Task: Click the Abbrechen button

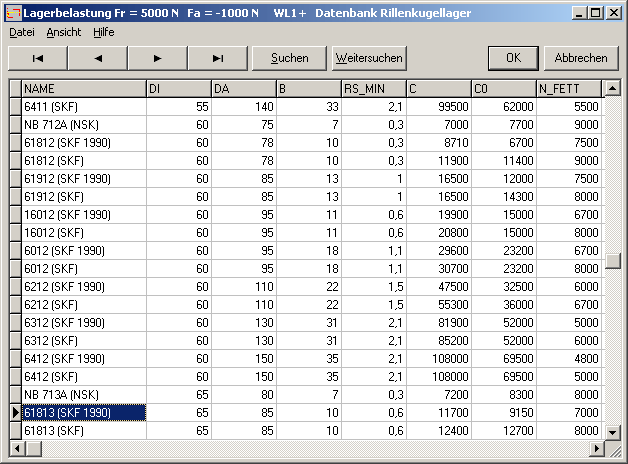Action: [x=581, y=58]
